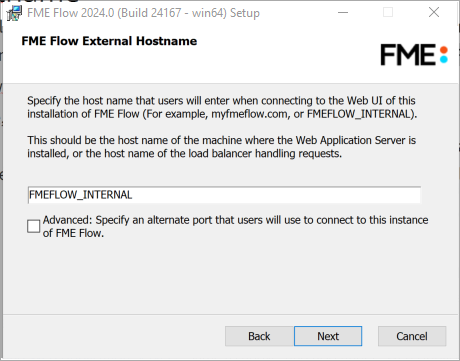Click the 'Specify the host name' instruction paragraph

[x=222, y=107]
